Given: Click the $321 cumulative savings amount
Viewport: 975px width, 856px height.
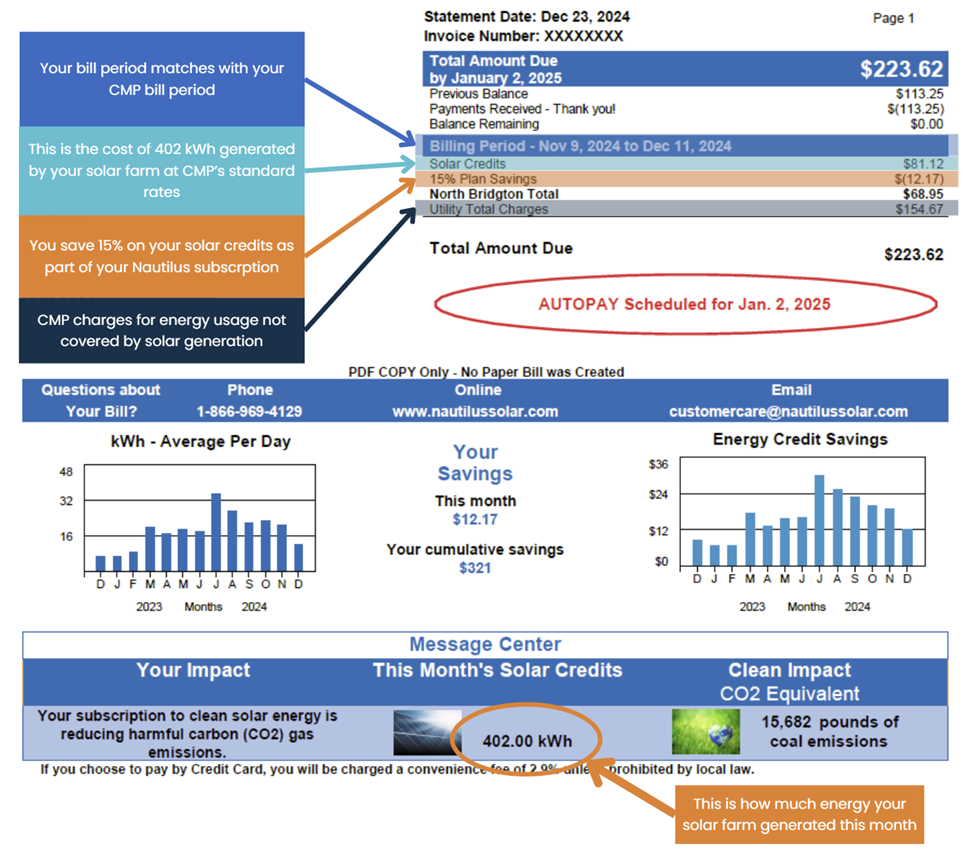Looking at the screenshot, I should (475, 568).
